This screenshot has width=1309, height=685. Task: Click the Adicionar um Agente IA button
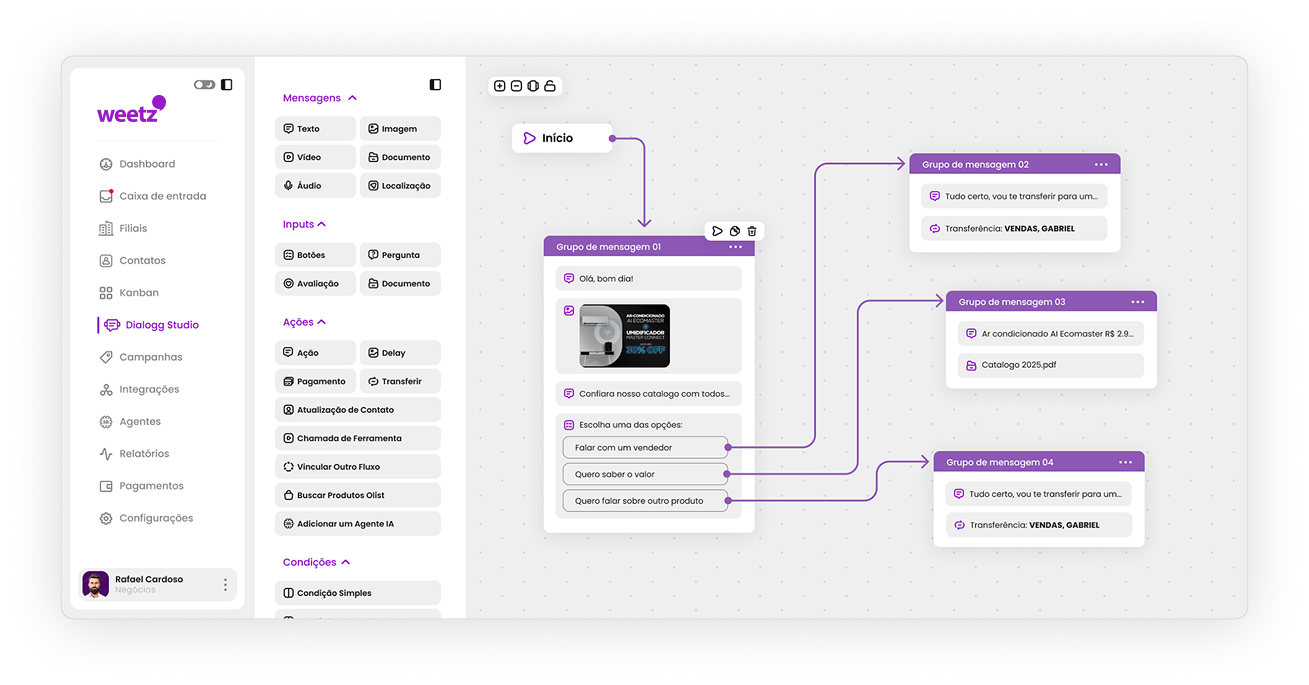[357, 523]
